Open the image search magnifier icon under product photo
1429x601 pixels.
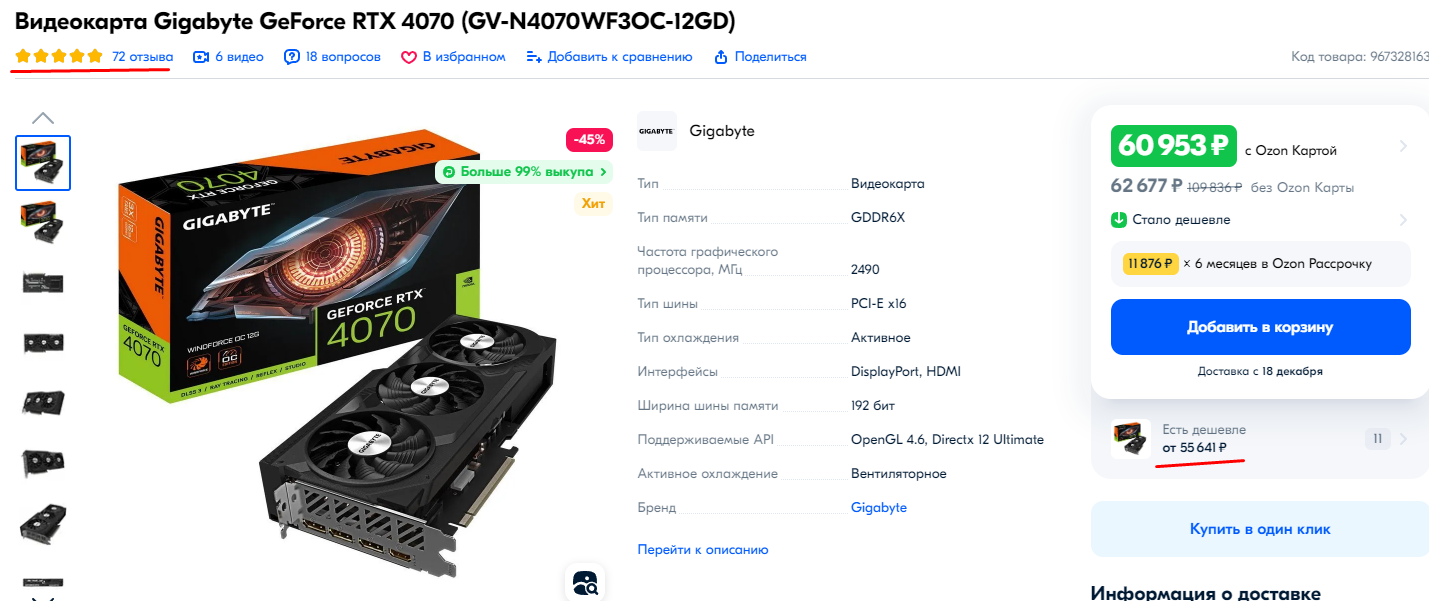pos(585,582)
